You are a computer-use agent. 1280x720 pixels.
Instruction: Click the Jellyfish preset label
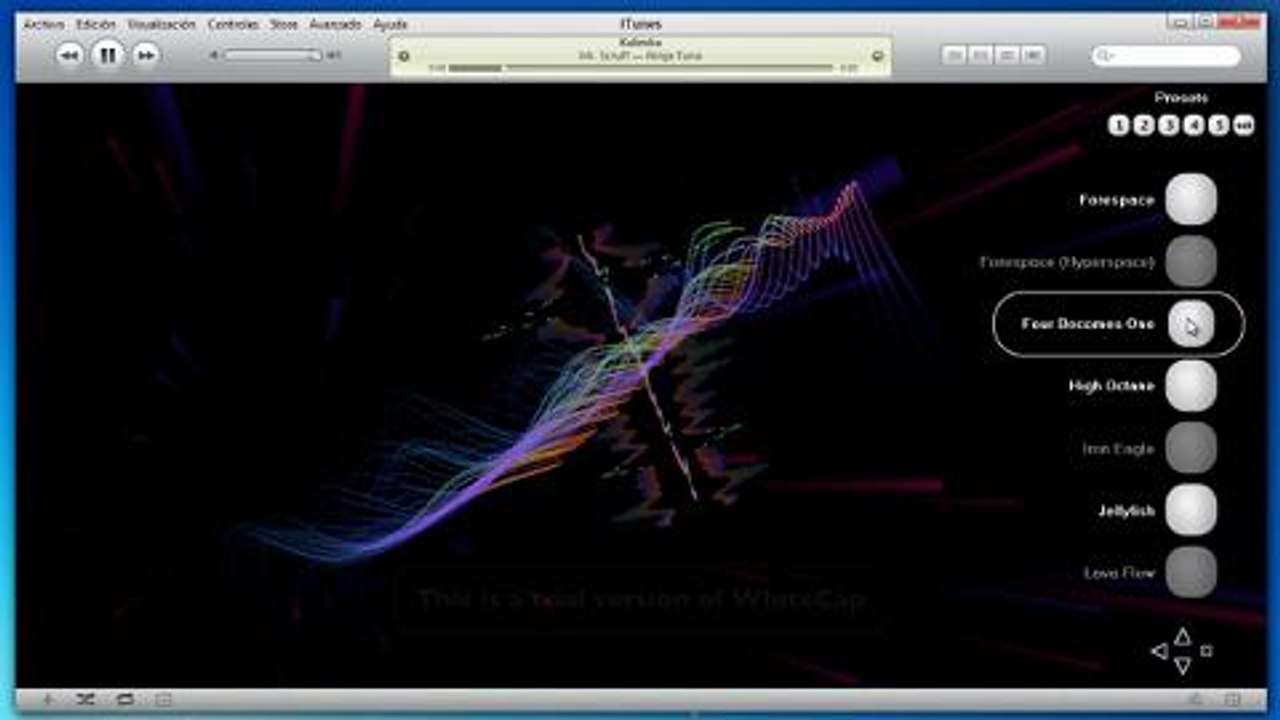(x=1126, y=510)
